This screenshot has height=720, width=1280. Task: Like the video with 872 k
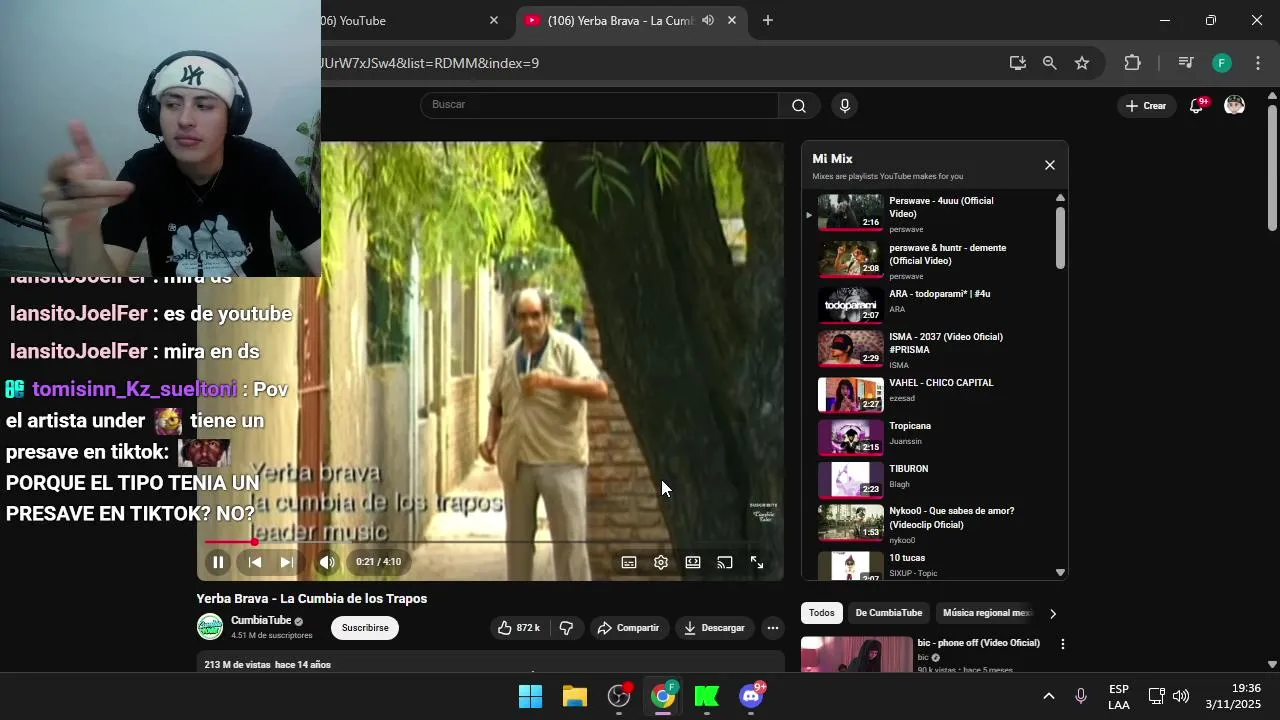pos(518,628)
